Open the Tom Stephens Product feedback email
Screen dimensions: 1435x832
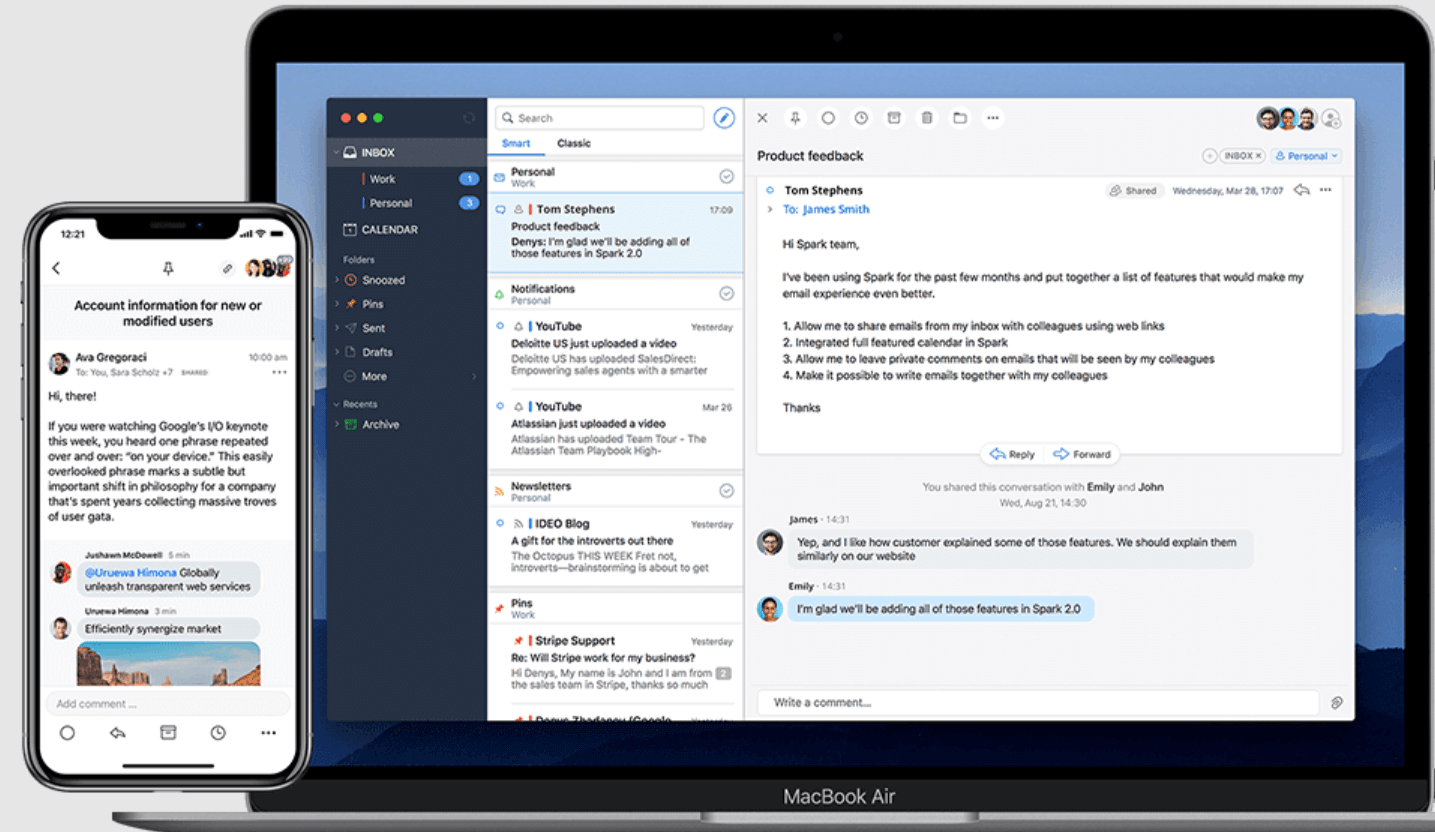click(615, 234)
